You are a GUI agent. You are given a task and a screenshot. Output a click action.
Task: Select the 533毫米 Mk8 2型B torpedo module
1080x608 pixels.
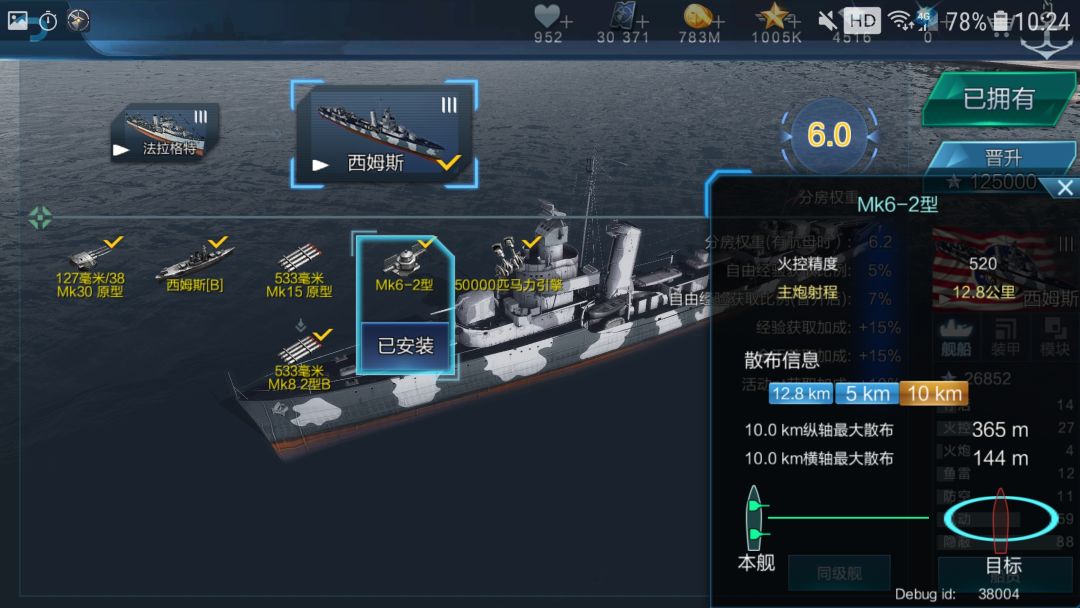300,359
